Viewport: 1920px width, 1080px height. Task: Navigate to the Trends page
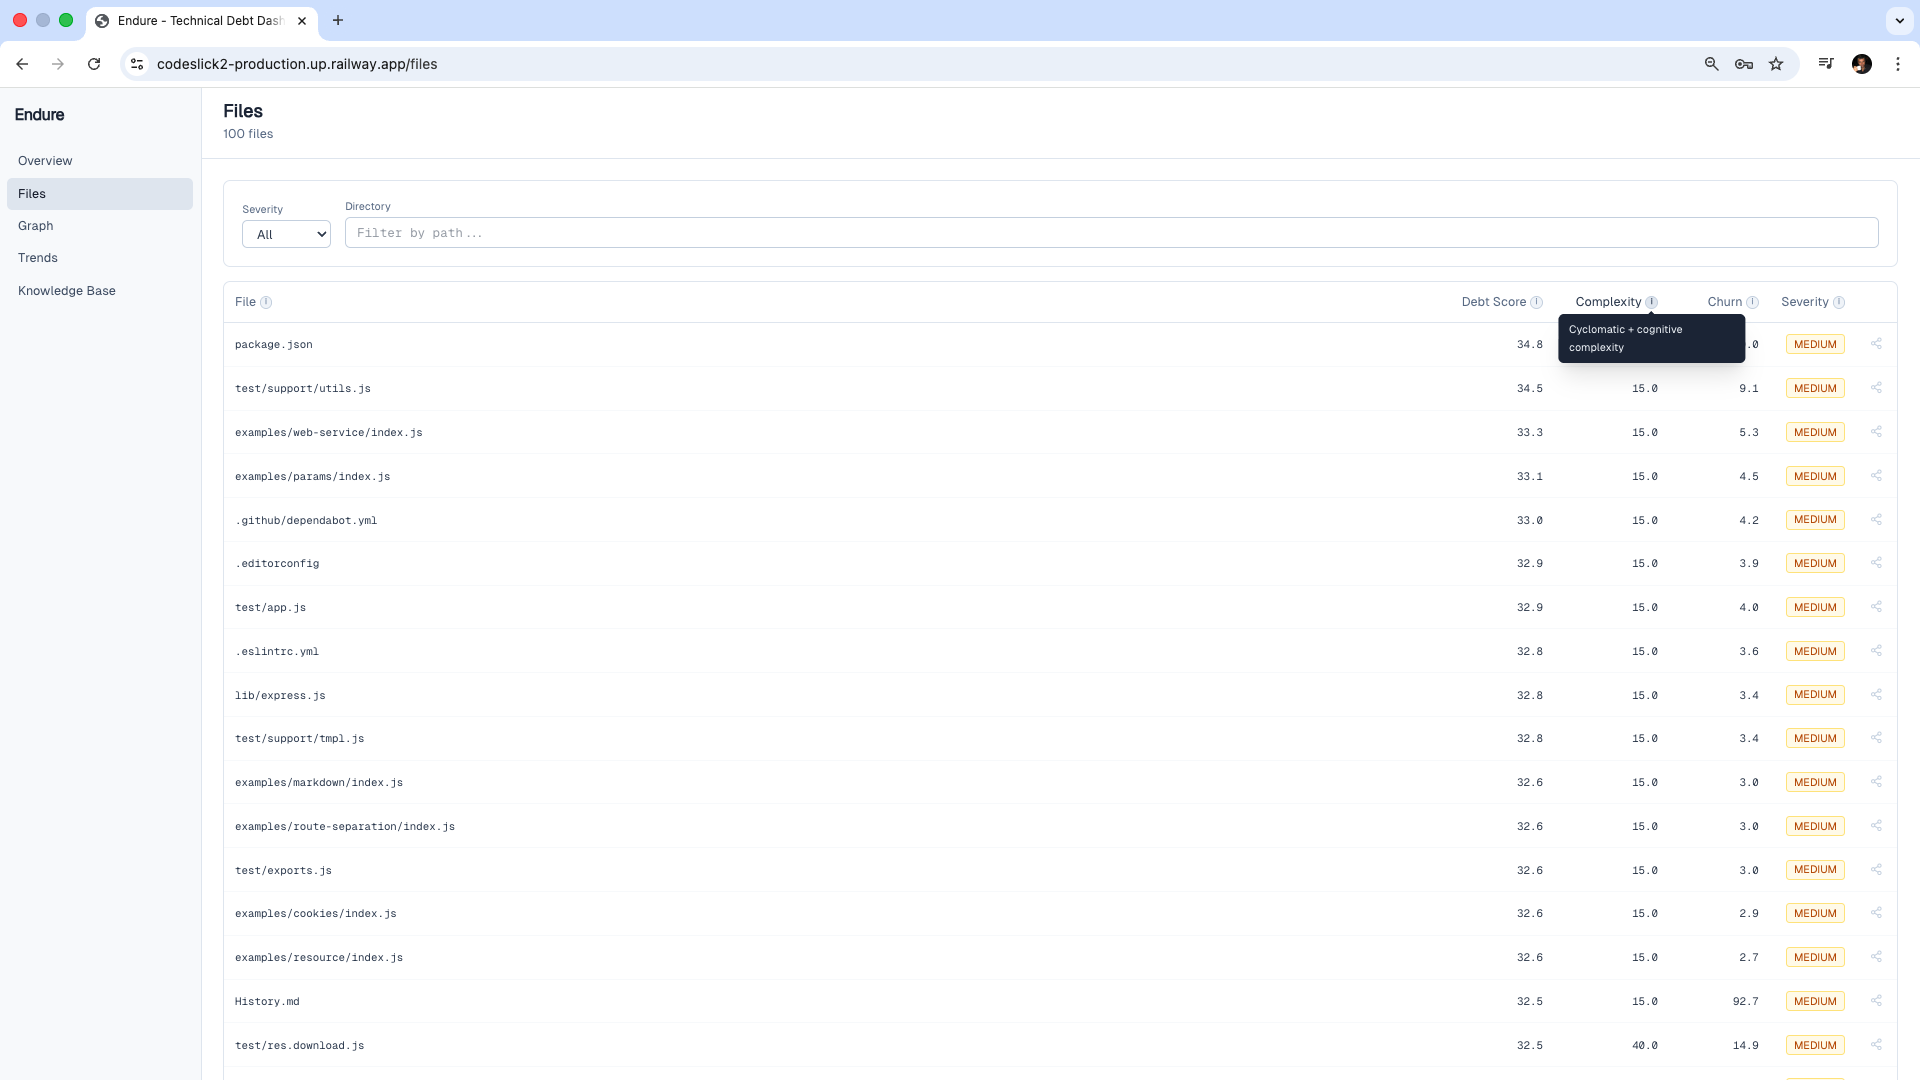(x=38, y=257)
